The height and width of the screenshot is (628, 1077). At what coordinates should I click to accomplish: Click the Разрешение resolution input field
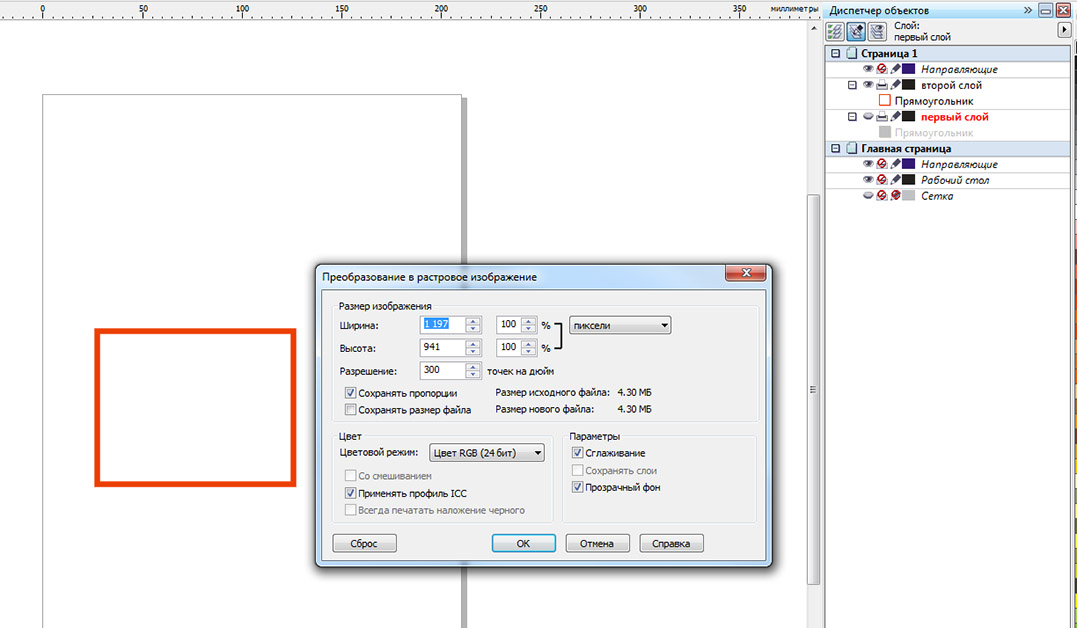pyautogui.click(x=443, y=371)
